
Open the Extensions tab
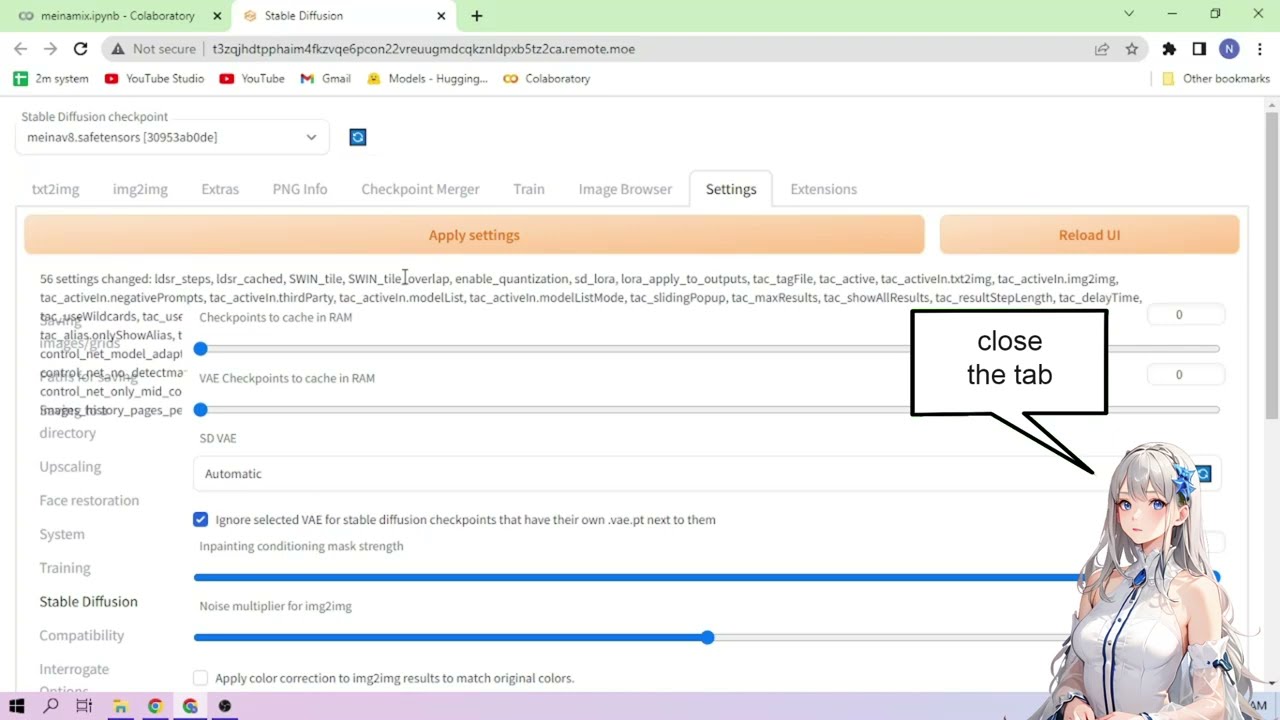(823, 189)
